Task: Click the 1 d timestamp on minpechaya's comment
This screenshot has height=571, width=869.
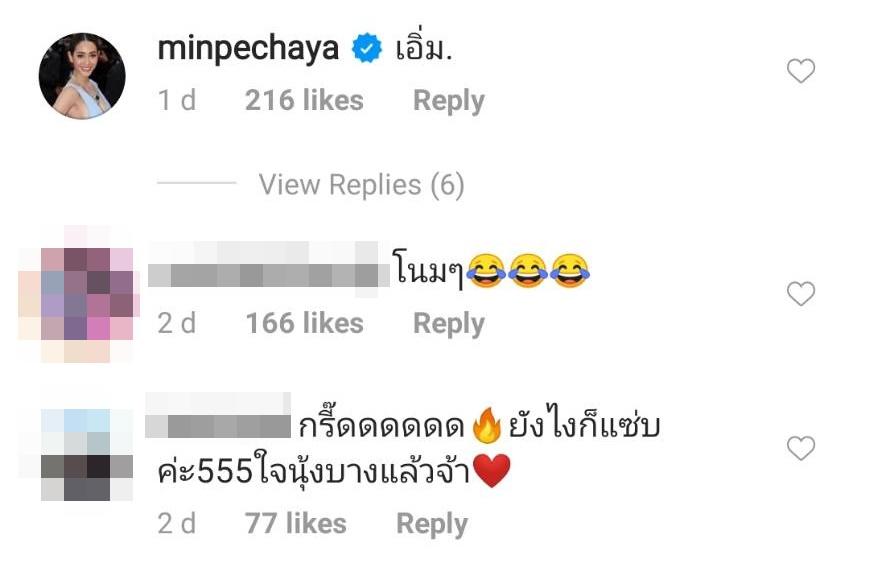Action: point(177,101)
